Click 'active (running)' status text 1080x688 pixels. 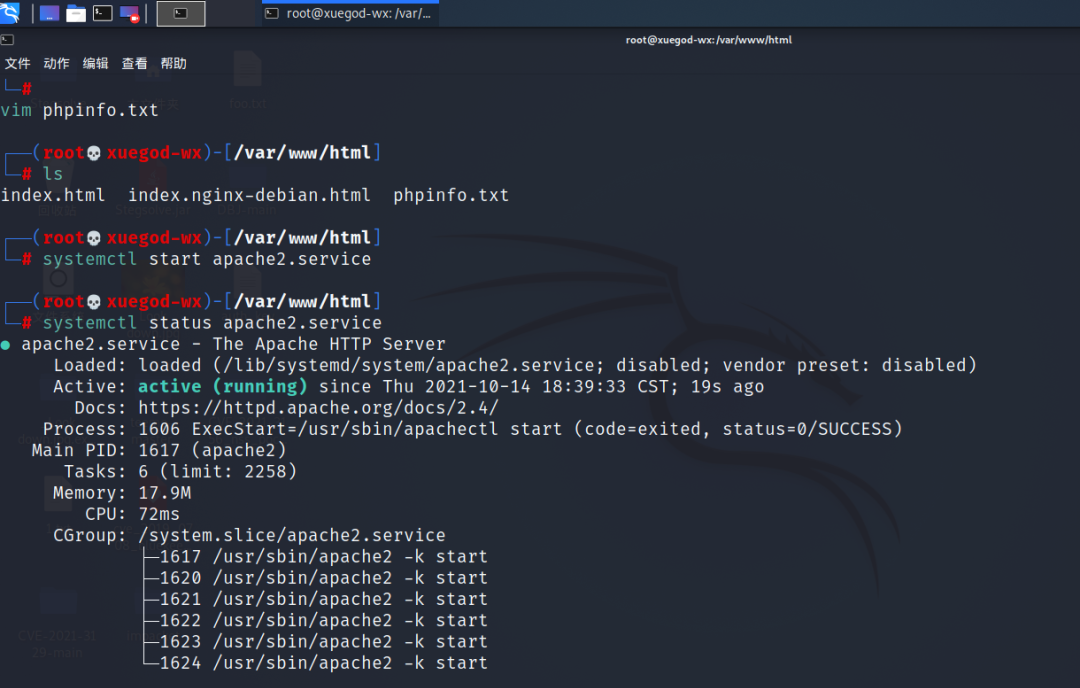[222, 386]
